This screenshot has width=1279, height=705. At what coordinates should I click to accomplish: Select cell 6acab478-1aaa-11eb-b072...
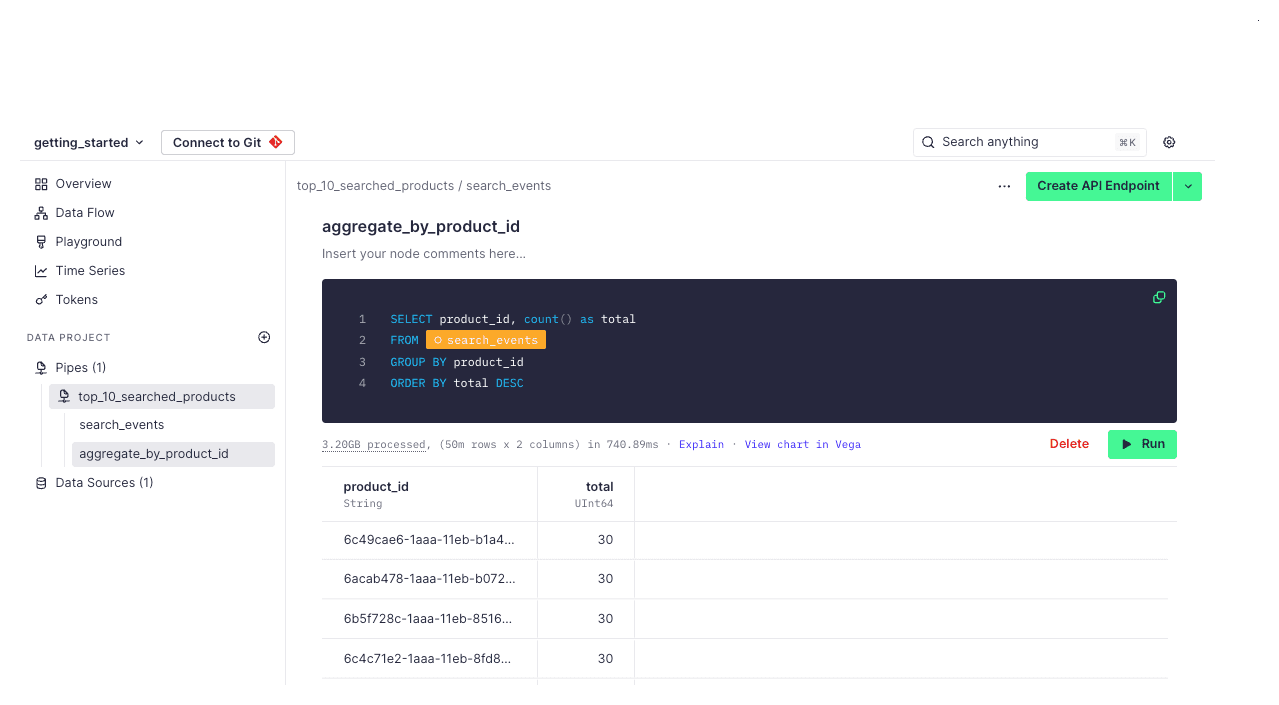(429, 579)
